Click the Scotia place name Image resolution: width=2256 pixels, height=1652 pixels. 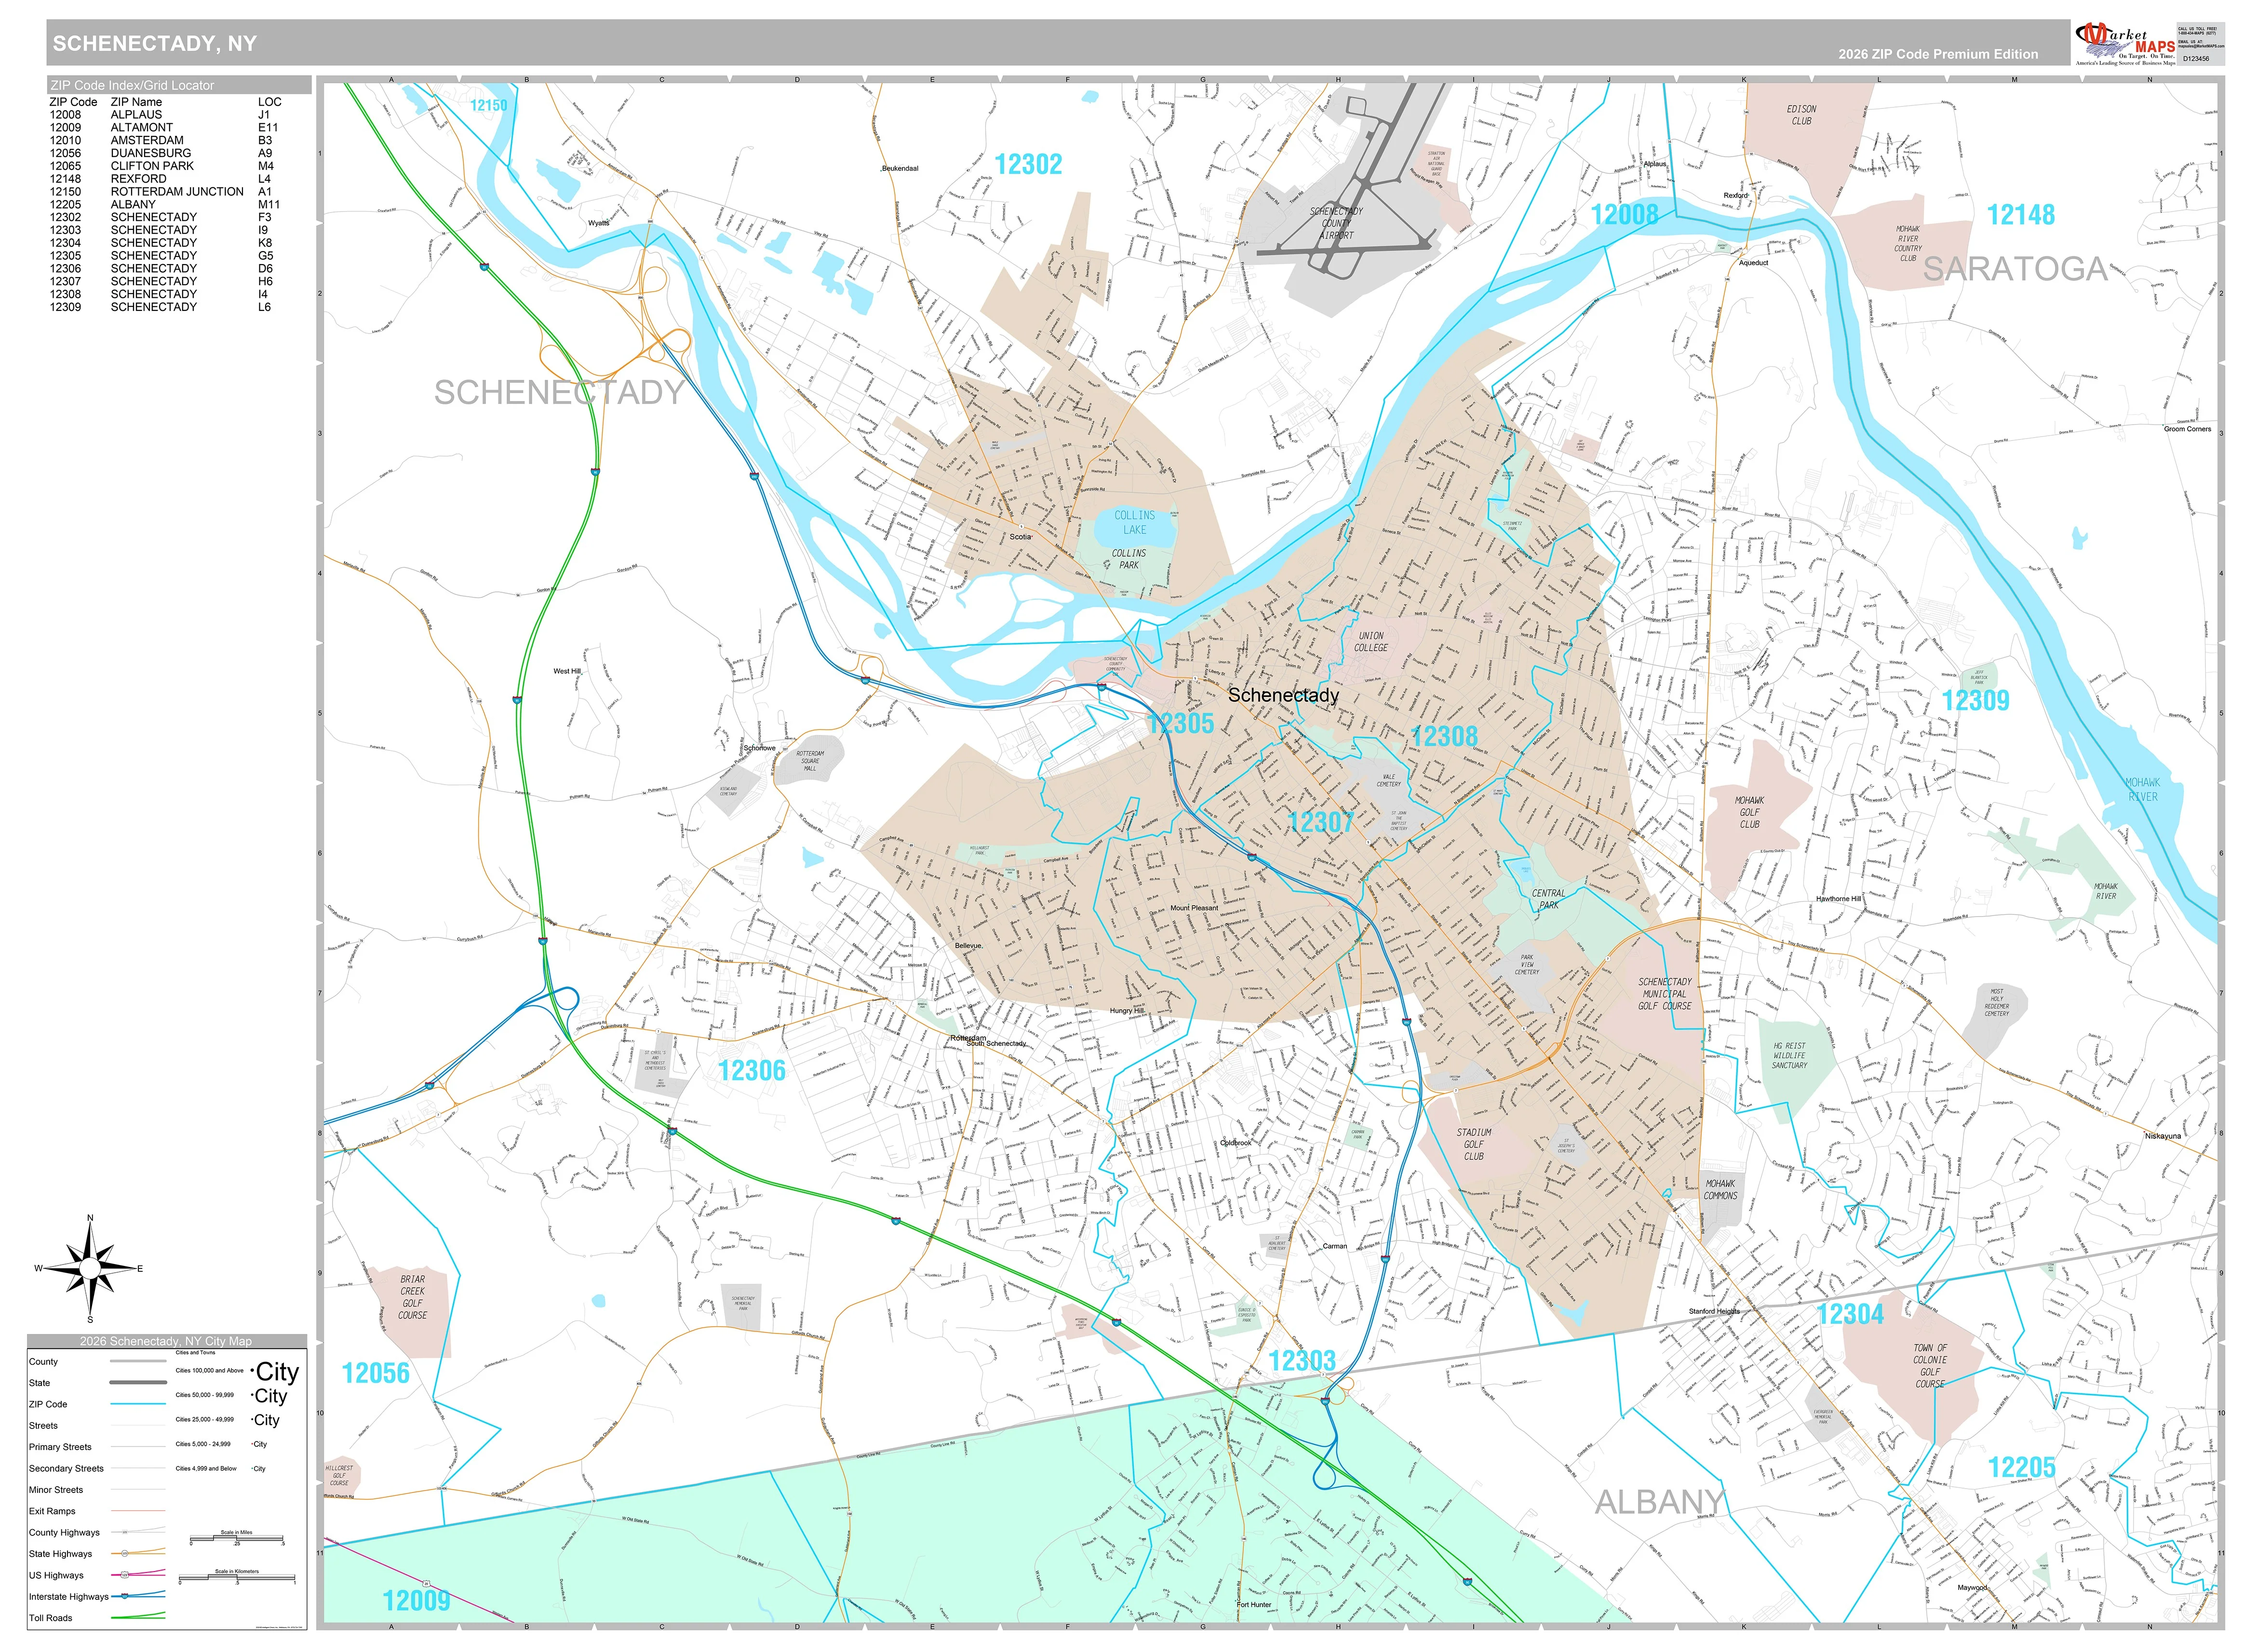(1020, 537)
